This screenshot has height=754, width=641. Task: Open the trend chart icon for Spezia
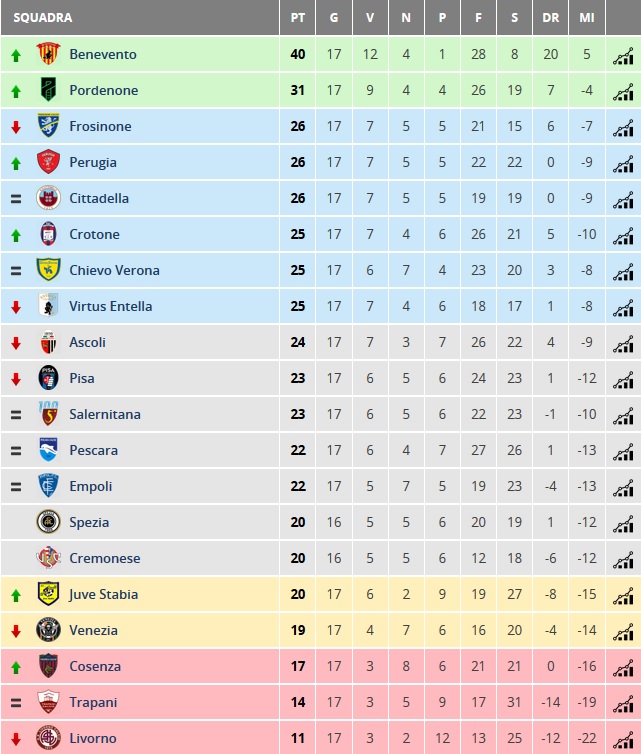pos(623,523)
